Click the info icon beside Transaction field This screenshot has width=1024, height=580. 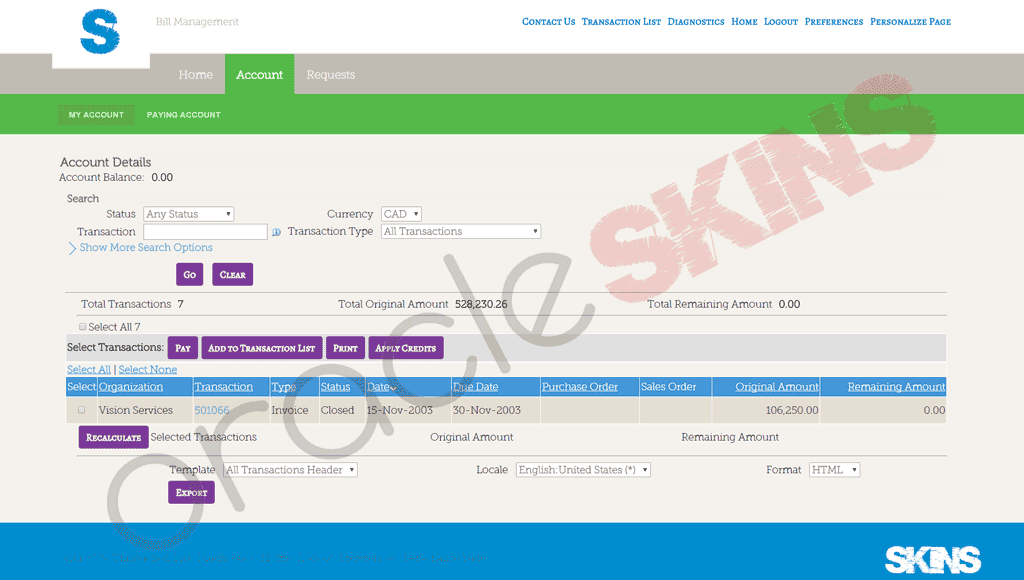277,232
